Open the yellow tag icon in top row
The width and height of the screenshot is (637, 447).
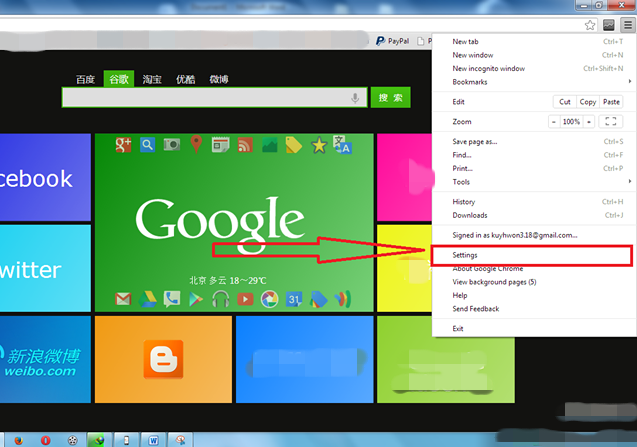[294, 145]
